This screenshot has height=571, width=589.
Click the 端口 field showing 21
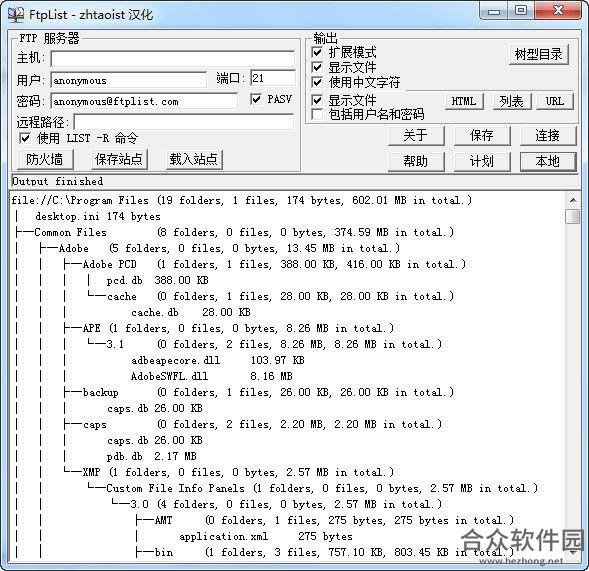pyautogui.click(x=273, y=78)
